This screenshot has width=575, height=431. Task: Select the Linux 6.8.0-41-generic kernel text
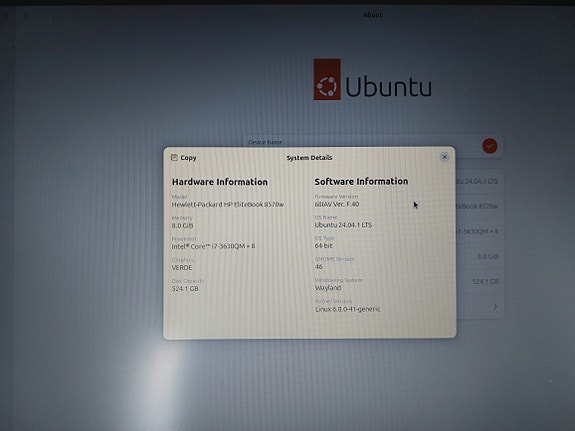[348, 309]
